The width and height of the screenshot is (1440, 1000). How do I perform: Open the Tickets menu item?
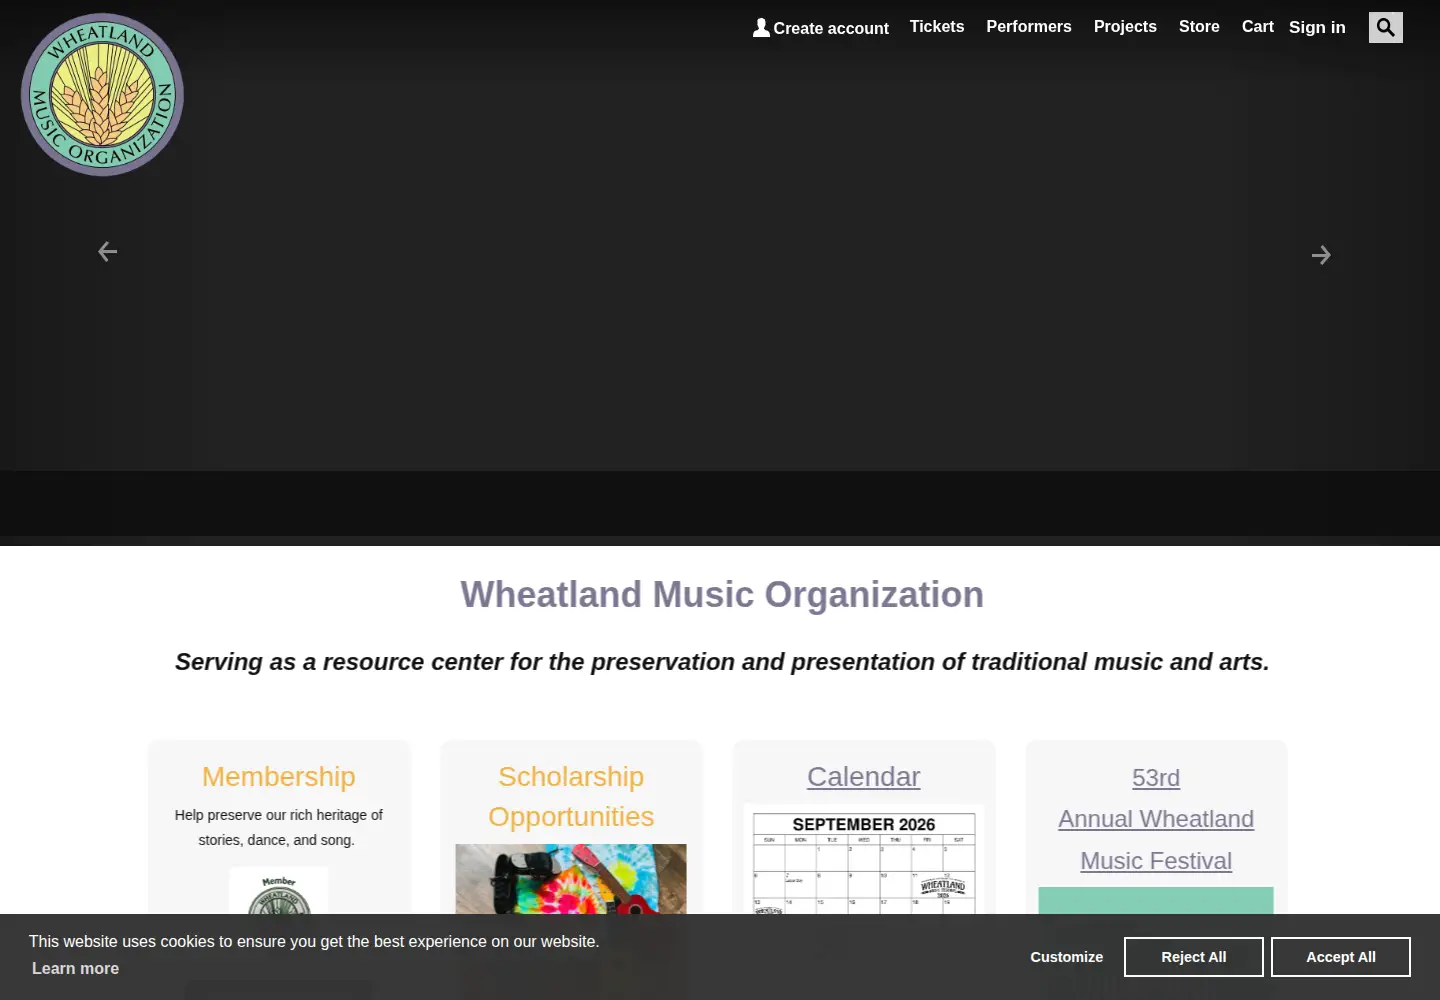pyautogui.click(x=937, y=27)
